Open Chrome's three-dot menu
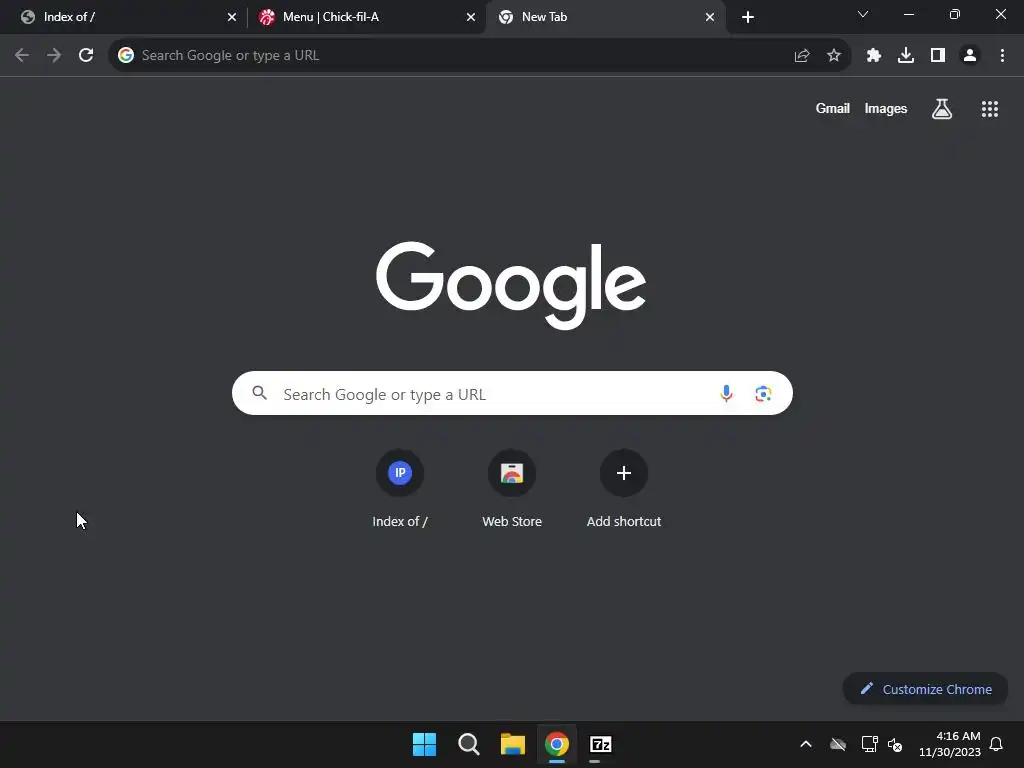 pyautogui.click(x=1002, y=56)
